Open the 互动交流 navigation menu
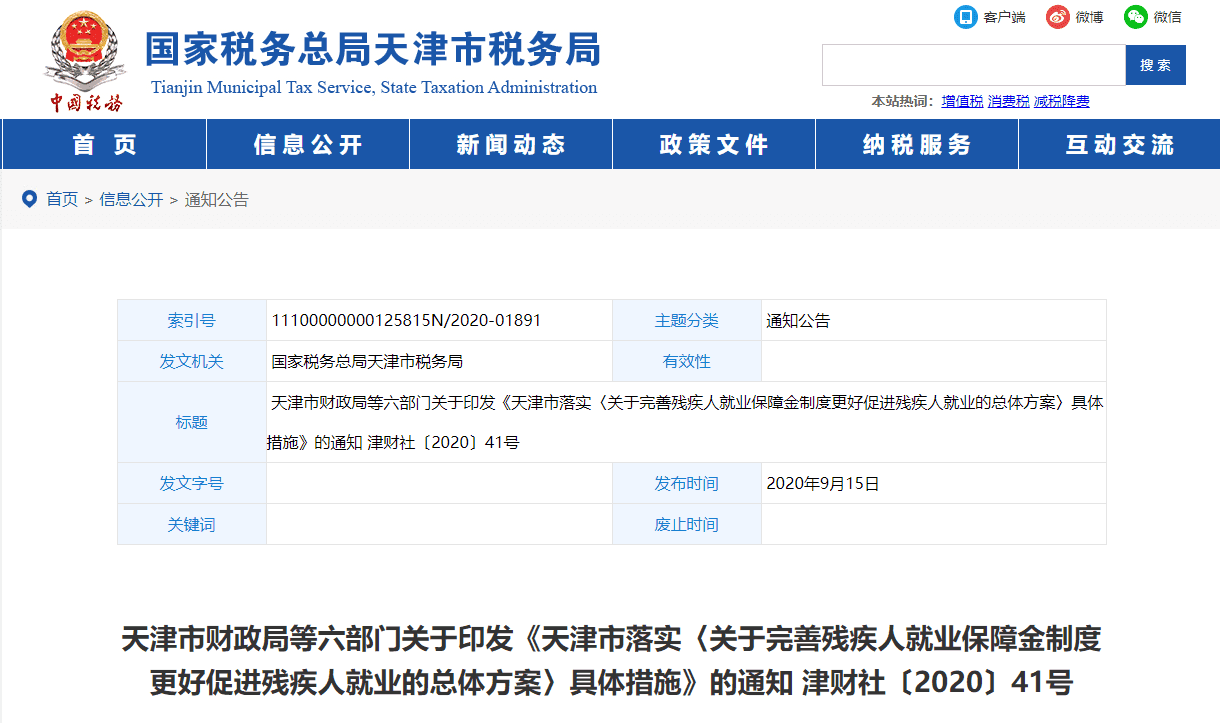The width and height of the screenshot is (1220, 723). pyautogui.click(x=1119, y=144)
